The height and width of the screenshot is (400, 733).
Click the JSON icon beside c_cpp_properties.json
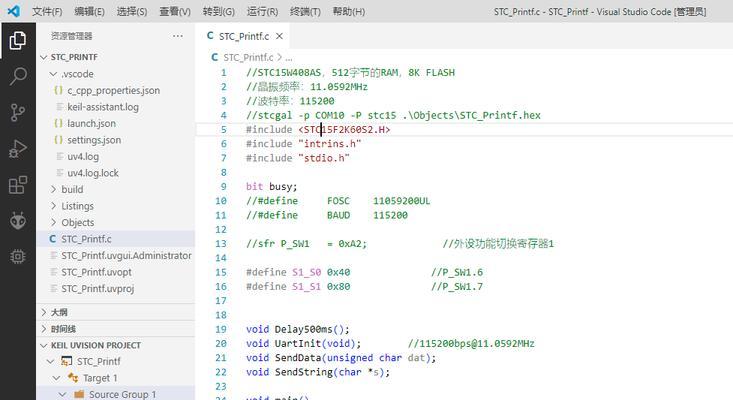(58, 90)
